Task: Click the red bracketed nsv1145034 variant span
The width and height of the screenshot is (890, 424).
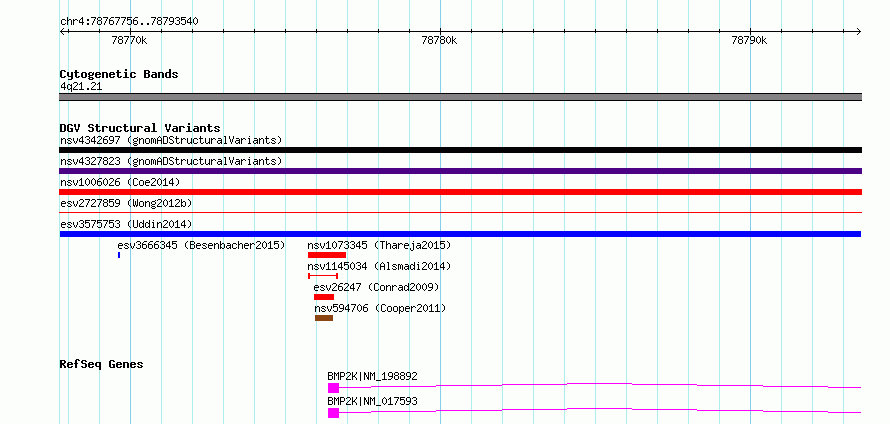Action: [323, 276]
